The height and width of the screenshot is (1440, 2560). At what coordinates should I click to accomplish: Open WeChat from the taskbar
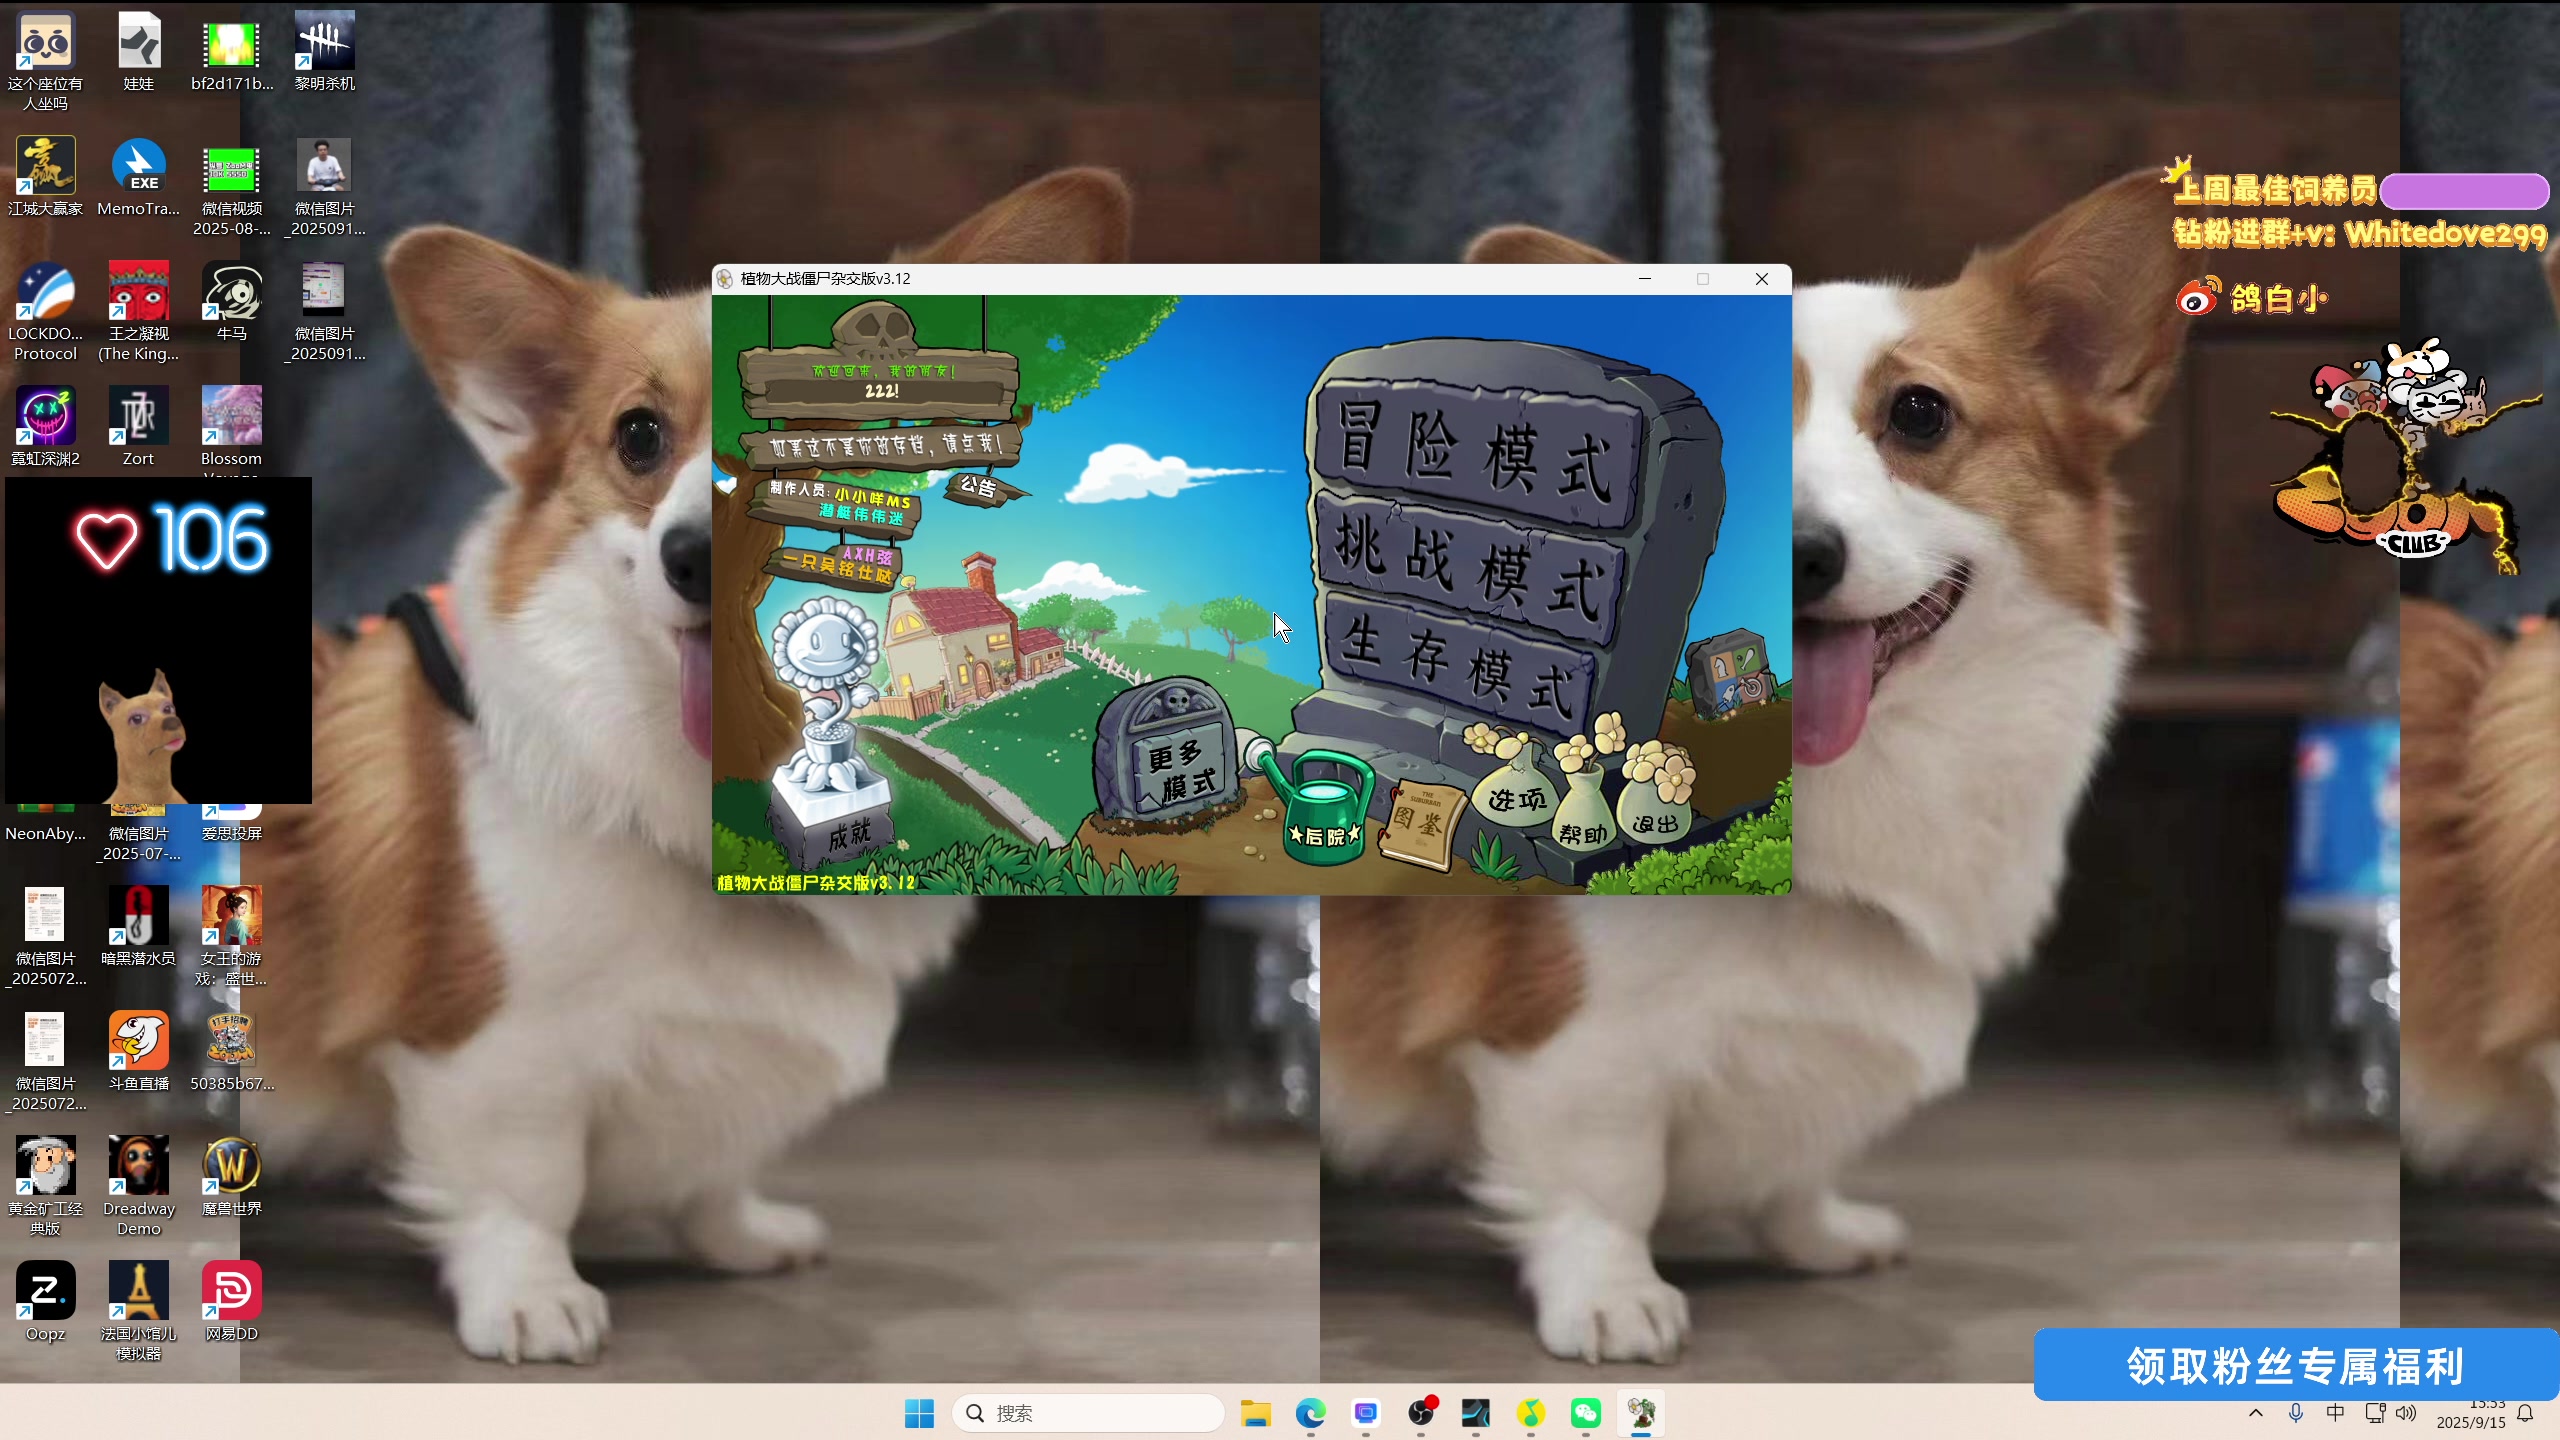[1586, 1413]
